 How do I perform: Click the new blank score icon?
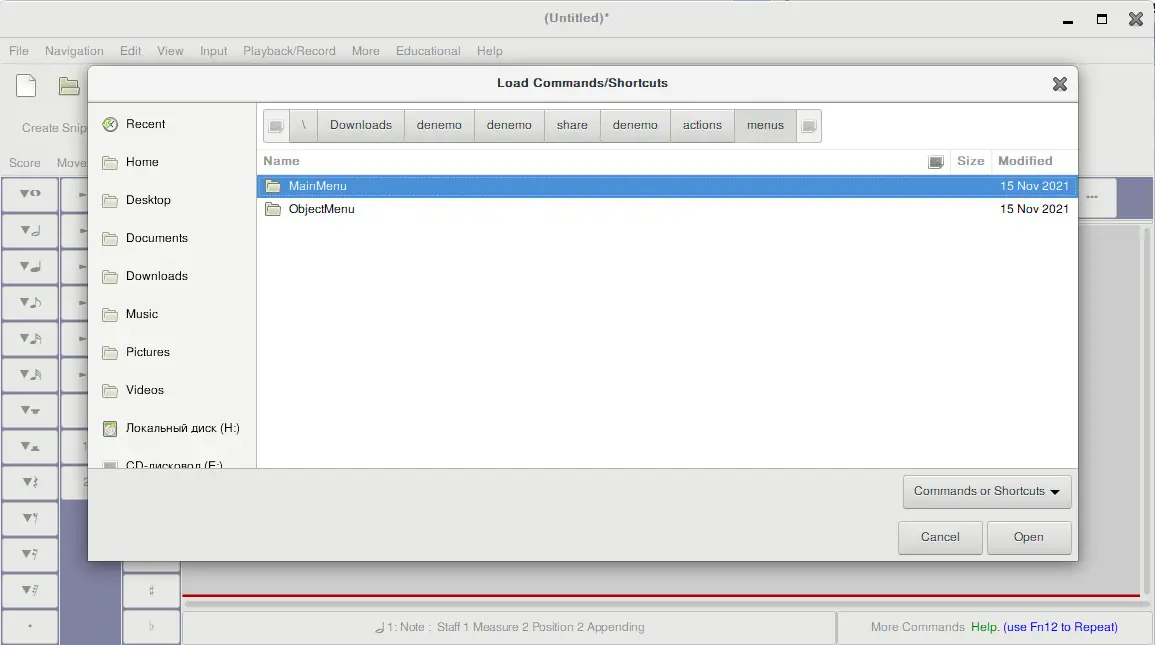tap(26, 86)
